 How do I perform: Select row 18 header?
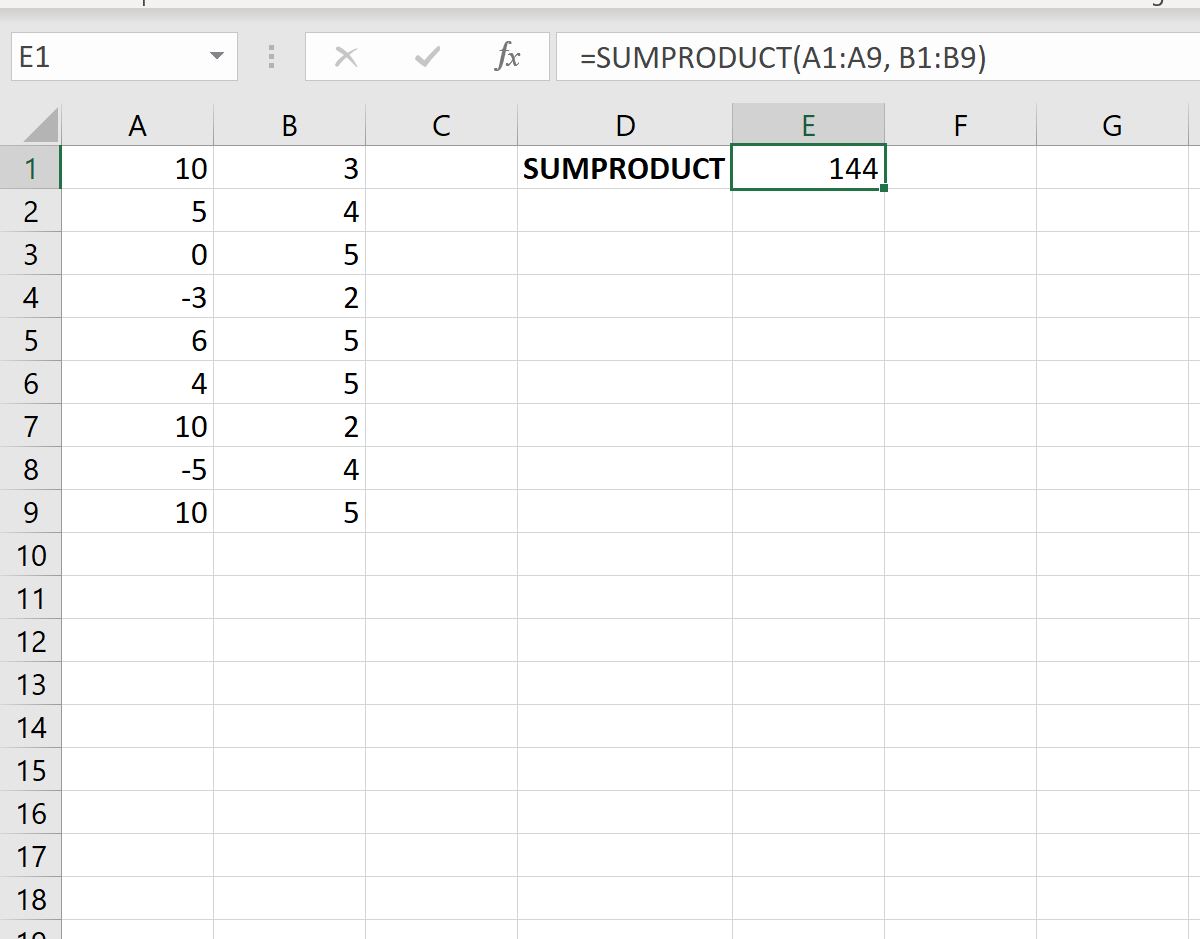(30, 898)
